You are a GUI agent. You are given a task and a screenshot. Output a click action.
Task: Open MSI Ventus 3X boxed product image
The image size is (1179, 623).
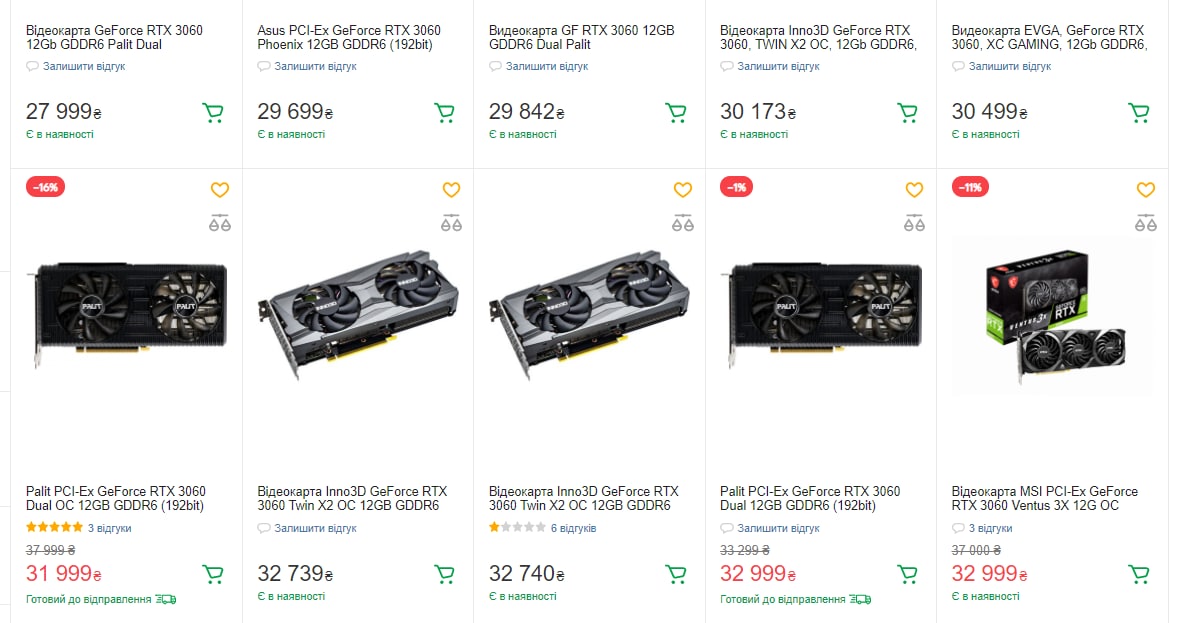(x=1052, y=317)
